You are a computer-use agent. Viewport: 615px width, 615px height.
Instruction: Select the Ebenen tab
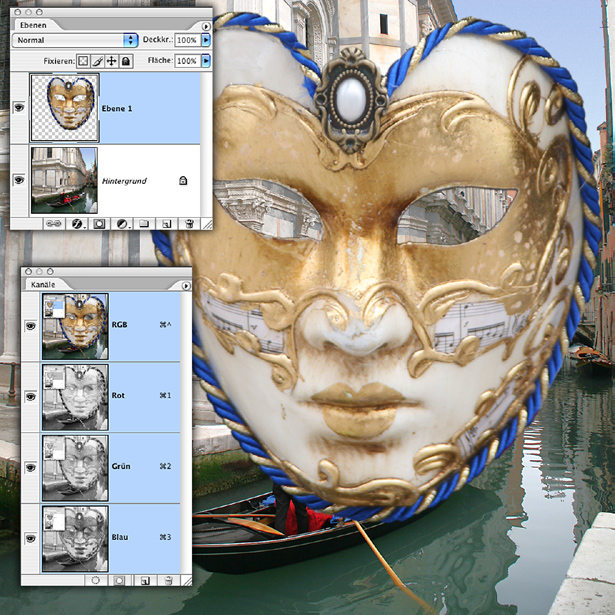point(32,24)
